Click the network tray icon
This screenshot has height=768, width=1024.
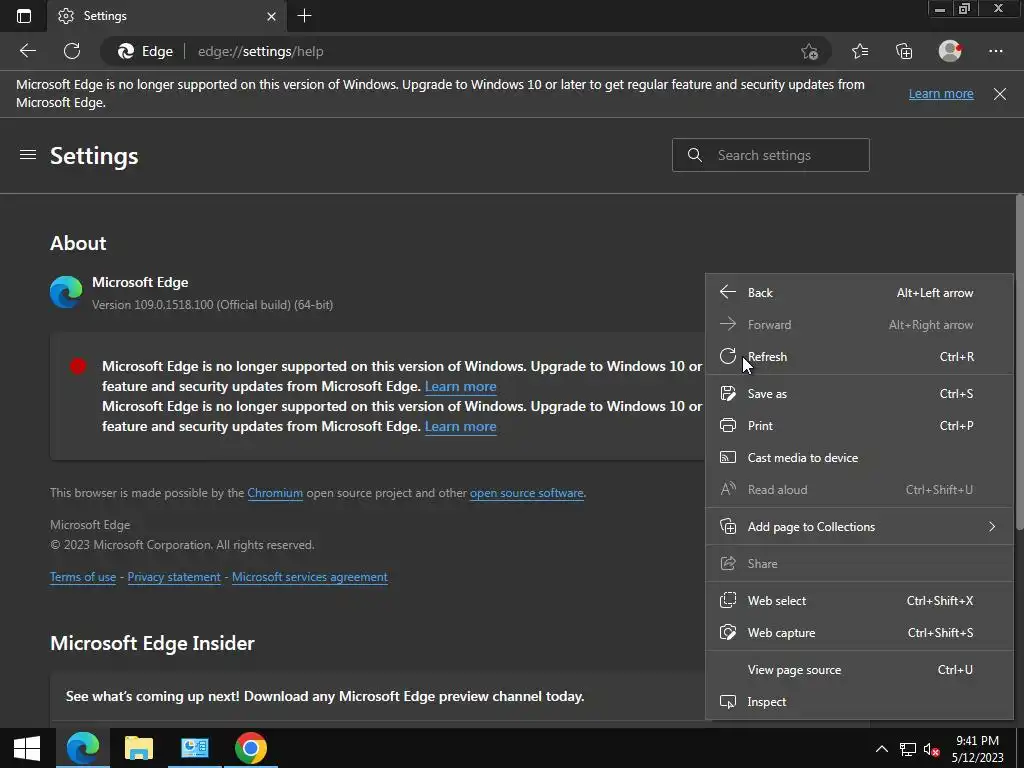907,749
